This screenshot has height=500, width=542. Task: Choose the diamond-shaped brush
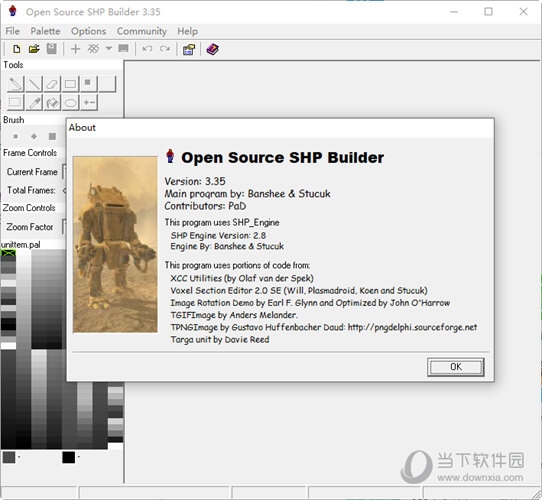click(x=34, y=136)
